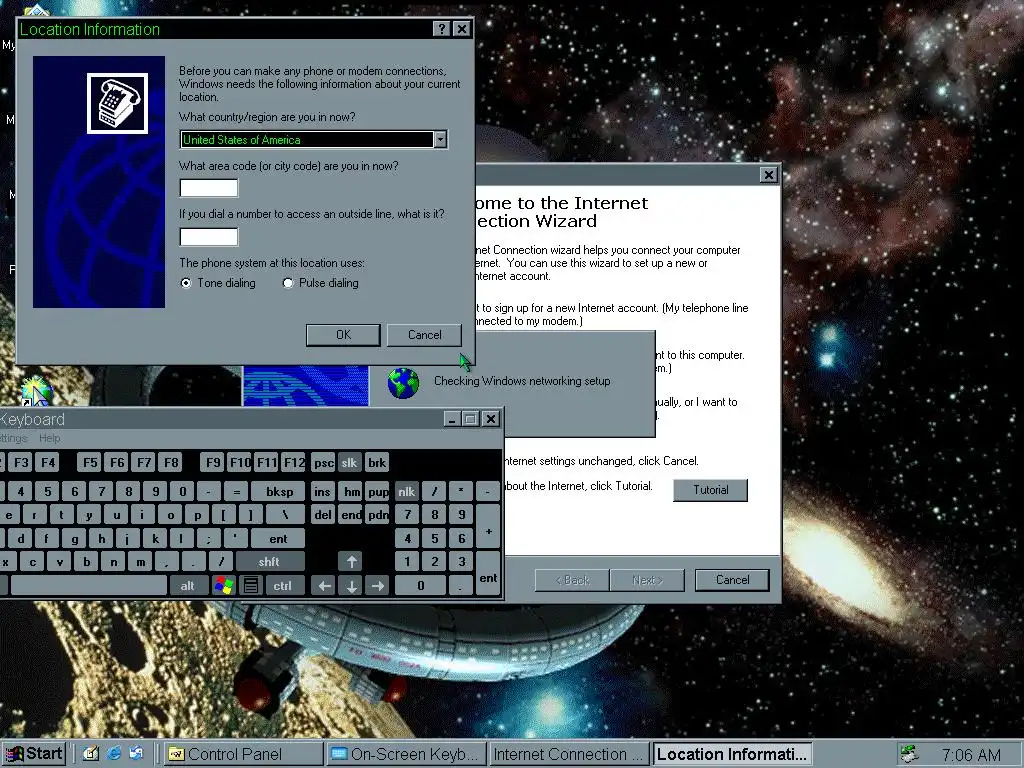Switch to Control Panel in the taskbar

[x=242, y=754]
